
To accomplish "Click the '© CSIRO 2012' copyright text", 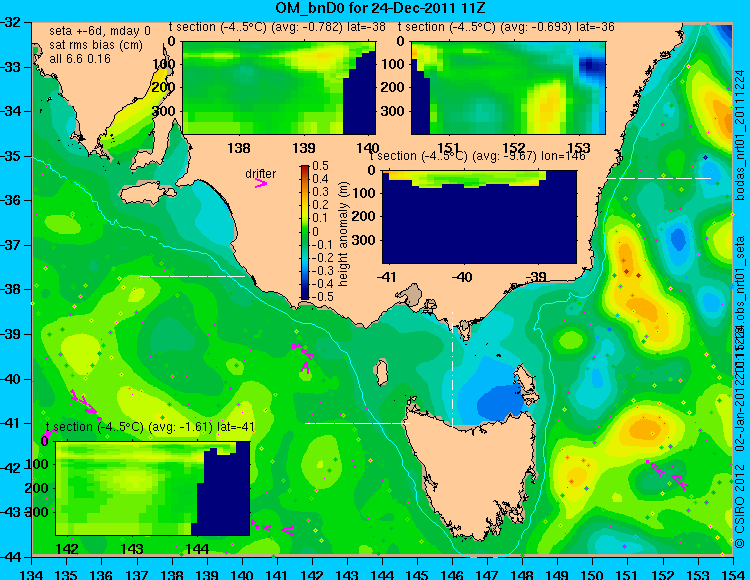I will pyautogui.click(x=739, y=505).
